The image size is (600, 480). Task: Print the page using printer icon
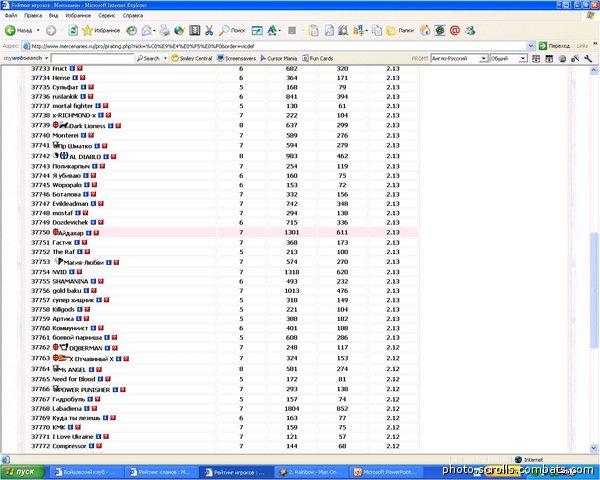tap(165, 30)
